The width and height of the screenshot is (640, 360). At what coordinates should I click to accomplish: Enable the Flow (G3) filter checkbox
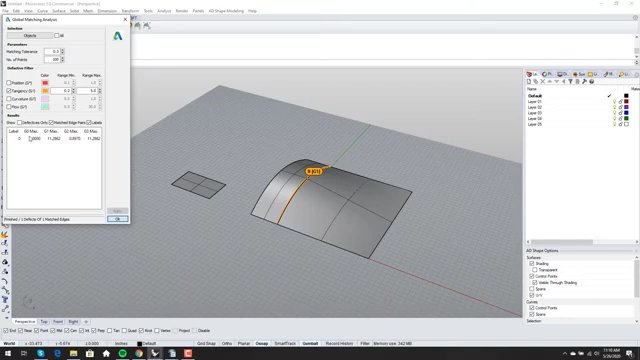[x=9, y=107]
